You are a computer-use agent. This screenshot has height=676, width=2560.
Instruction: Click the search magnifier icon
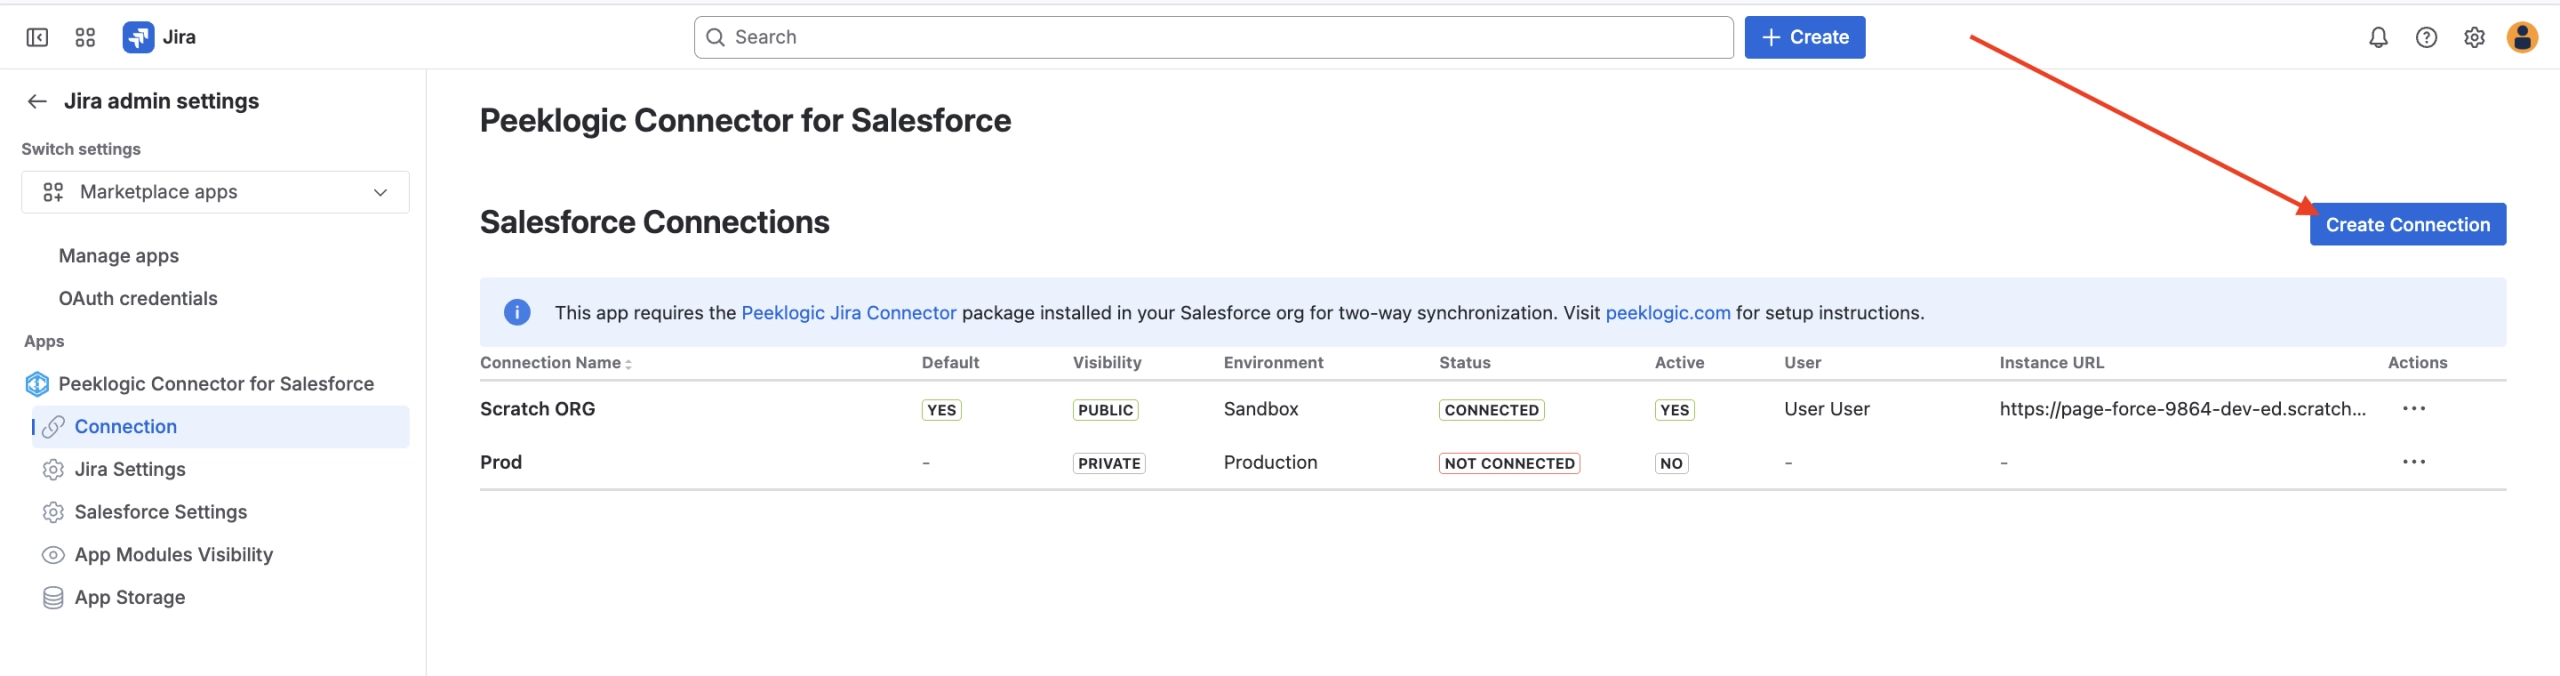tap(715, 37)
